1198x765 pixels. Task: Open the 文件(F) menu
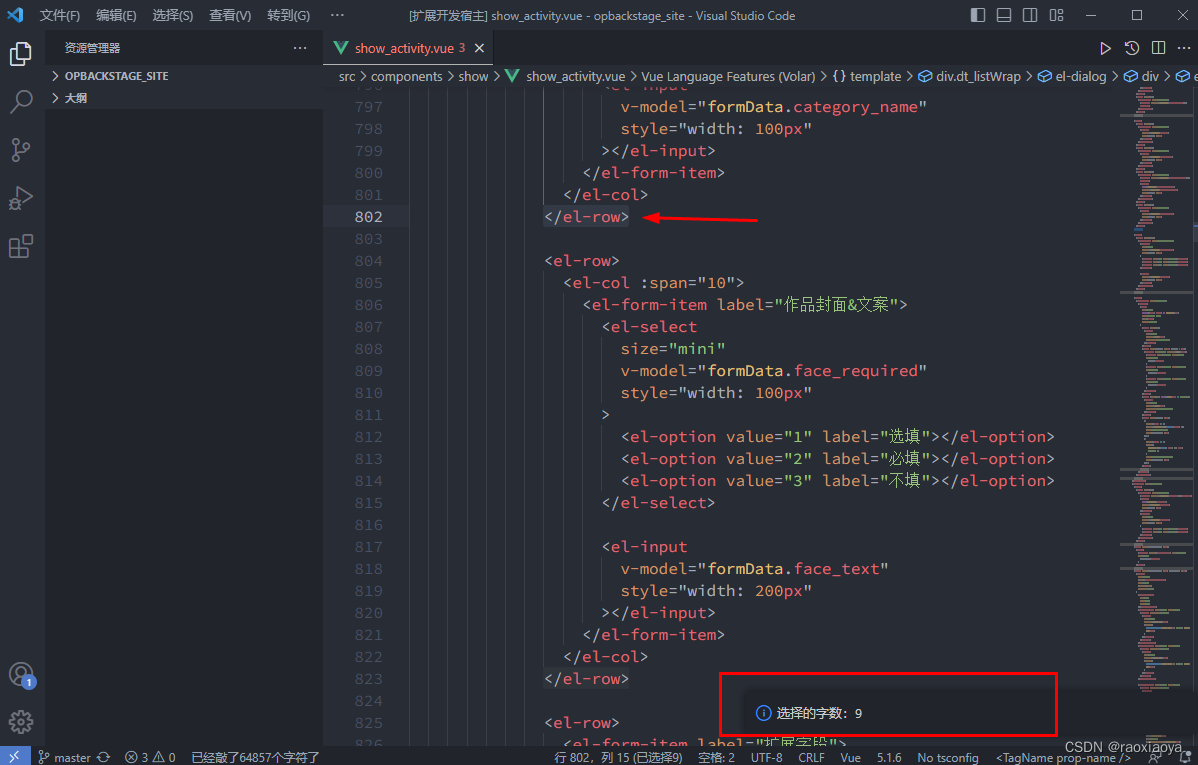pyautogui.click(x=58, y=15)
